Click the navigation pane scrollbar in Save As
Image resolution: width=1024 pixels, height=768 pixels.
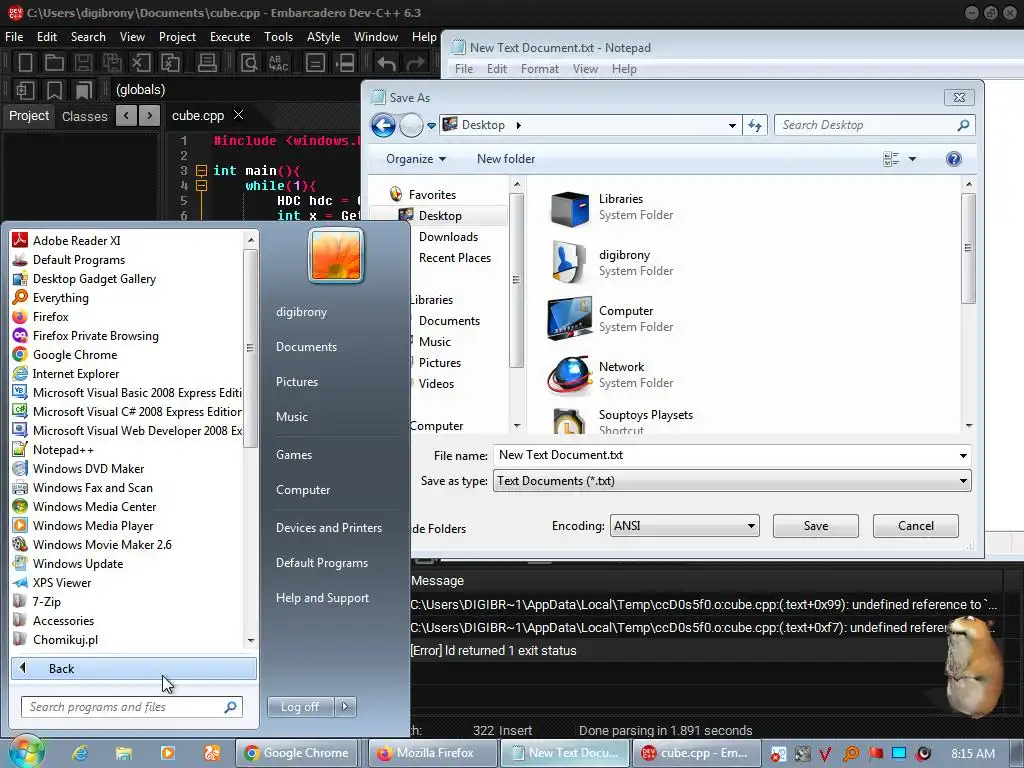(516, 280)
